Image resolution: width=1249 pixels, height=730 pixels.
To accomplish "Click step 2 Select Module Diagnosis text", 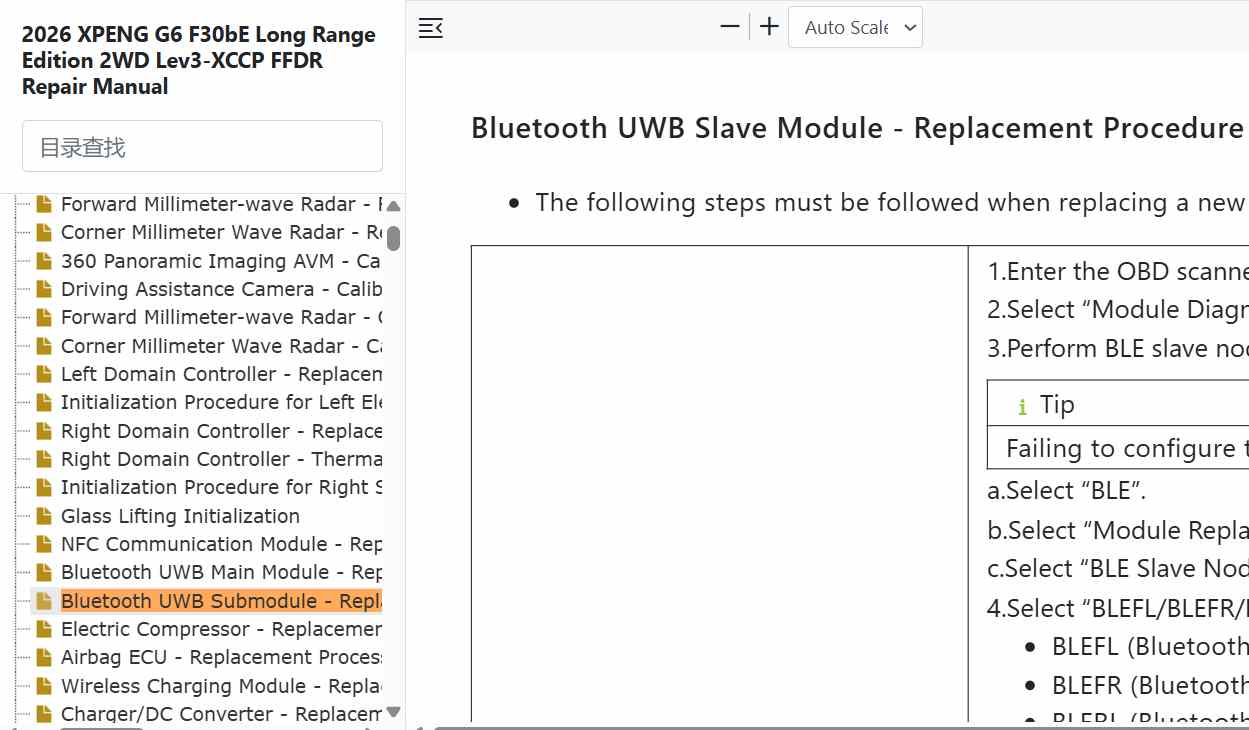I will pos(1118,310).
